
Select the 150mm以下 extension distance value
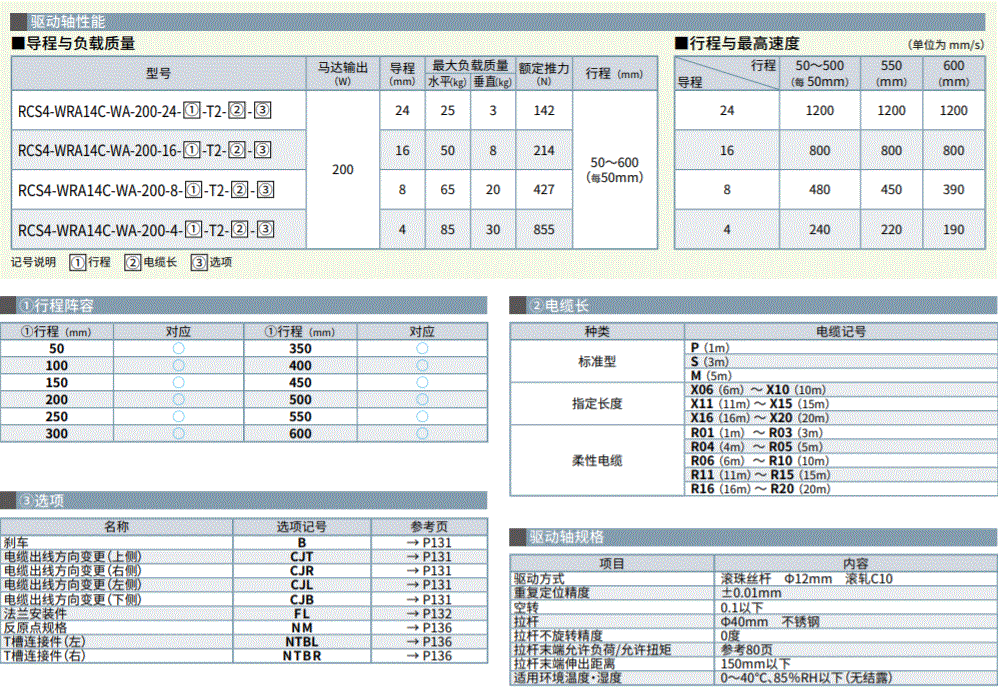(756, 663)
